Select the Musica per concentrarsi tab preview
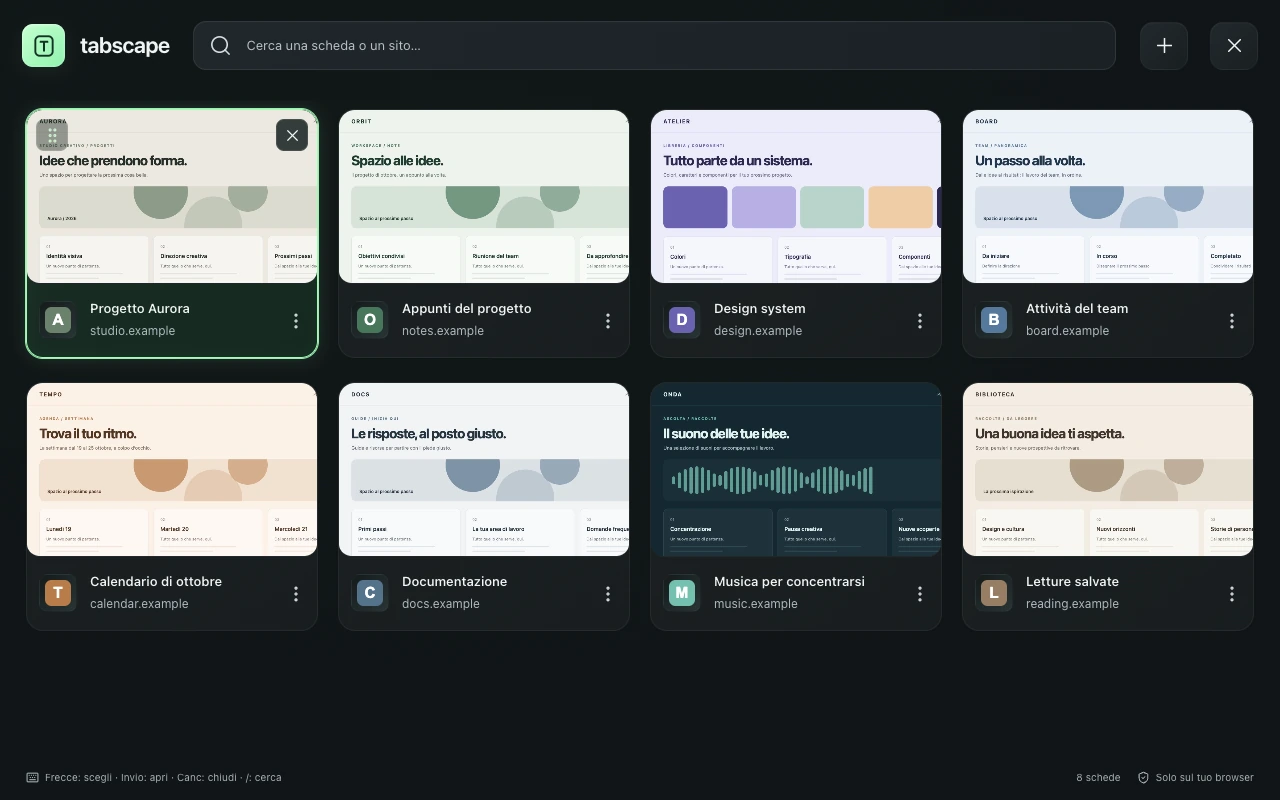The height and width of the screenshot is (800, 1280). tap(796, 470)
